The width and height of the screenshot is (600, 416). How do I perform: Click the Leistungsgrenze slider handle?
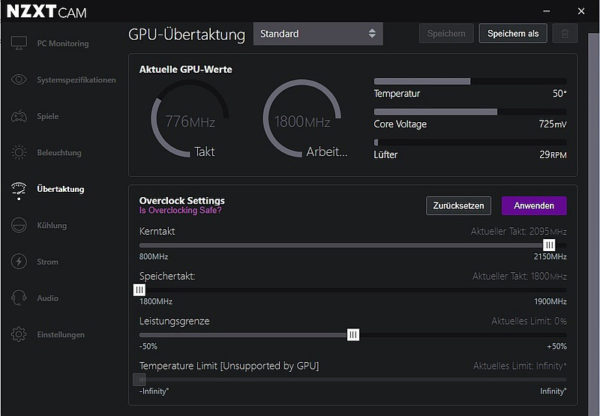(353, 334)
